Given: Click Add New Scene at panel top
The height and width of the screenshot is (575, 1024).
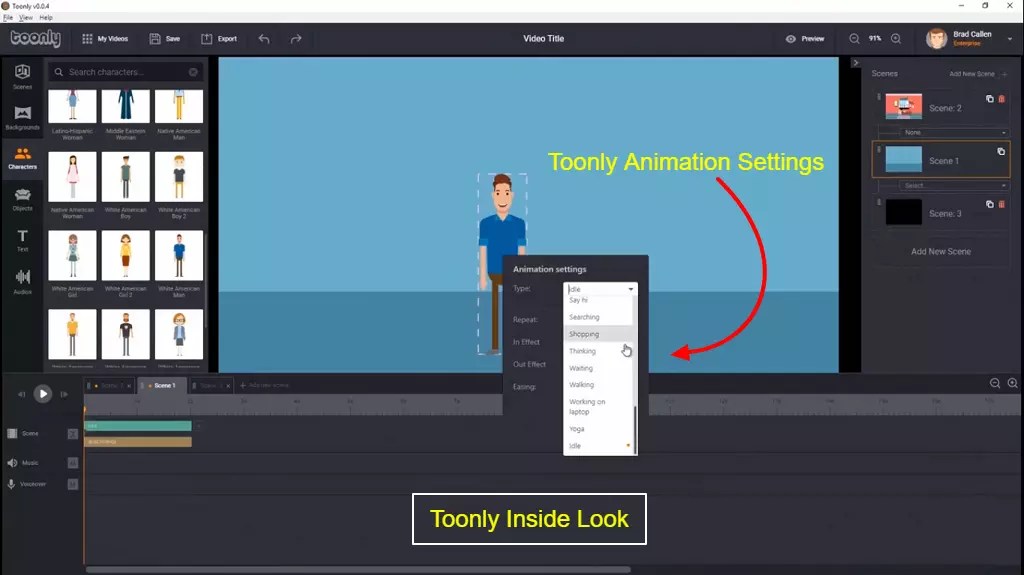Looking at the screenshot, I should [978, 74].
